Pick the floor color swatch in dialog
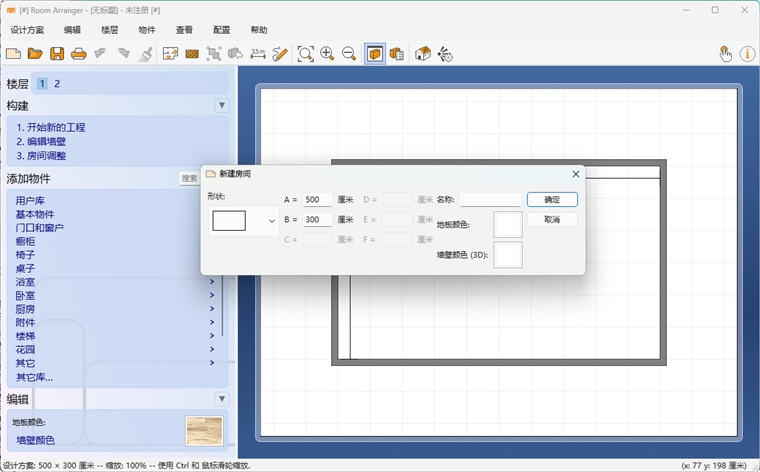760x472 pixels. coord(507,224)
